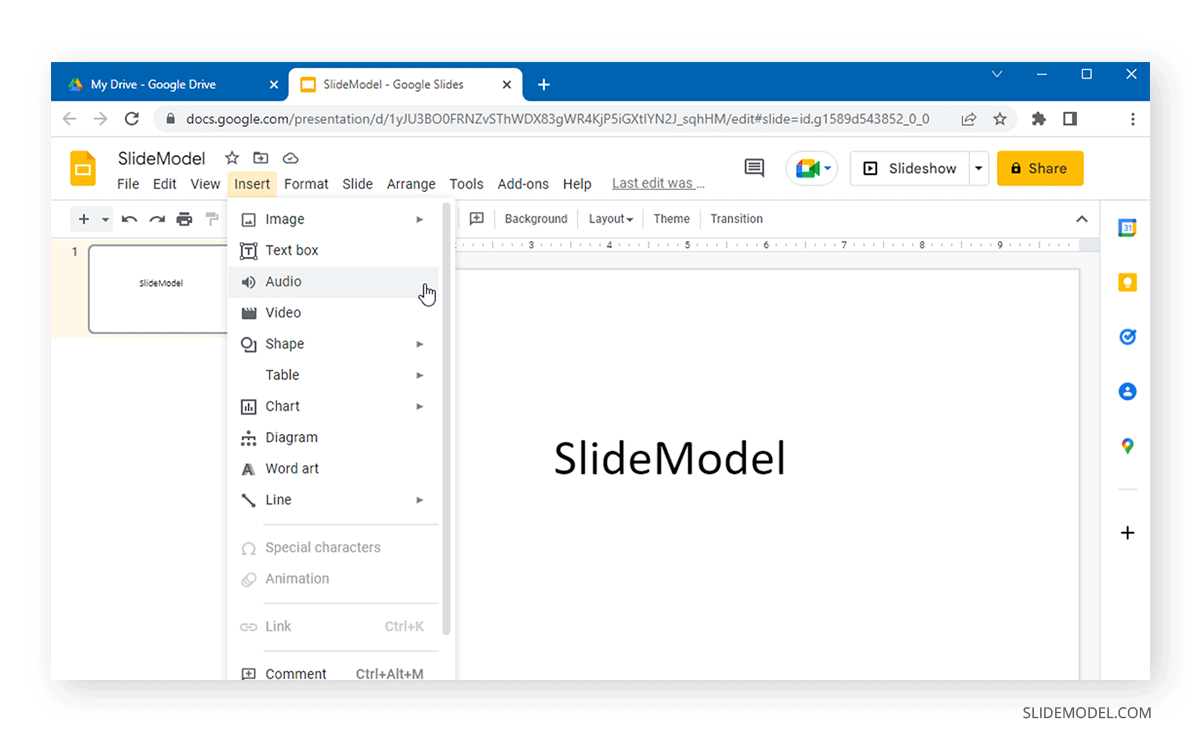1200x743 pixels.
Task: Click the browser address bar URL
Action: [557, 119]
